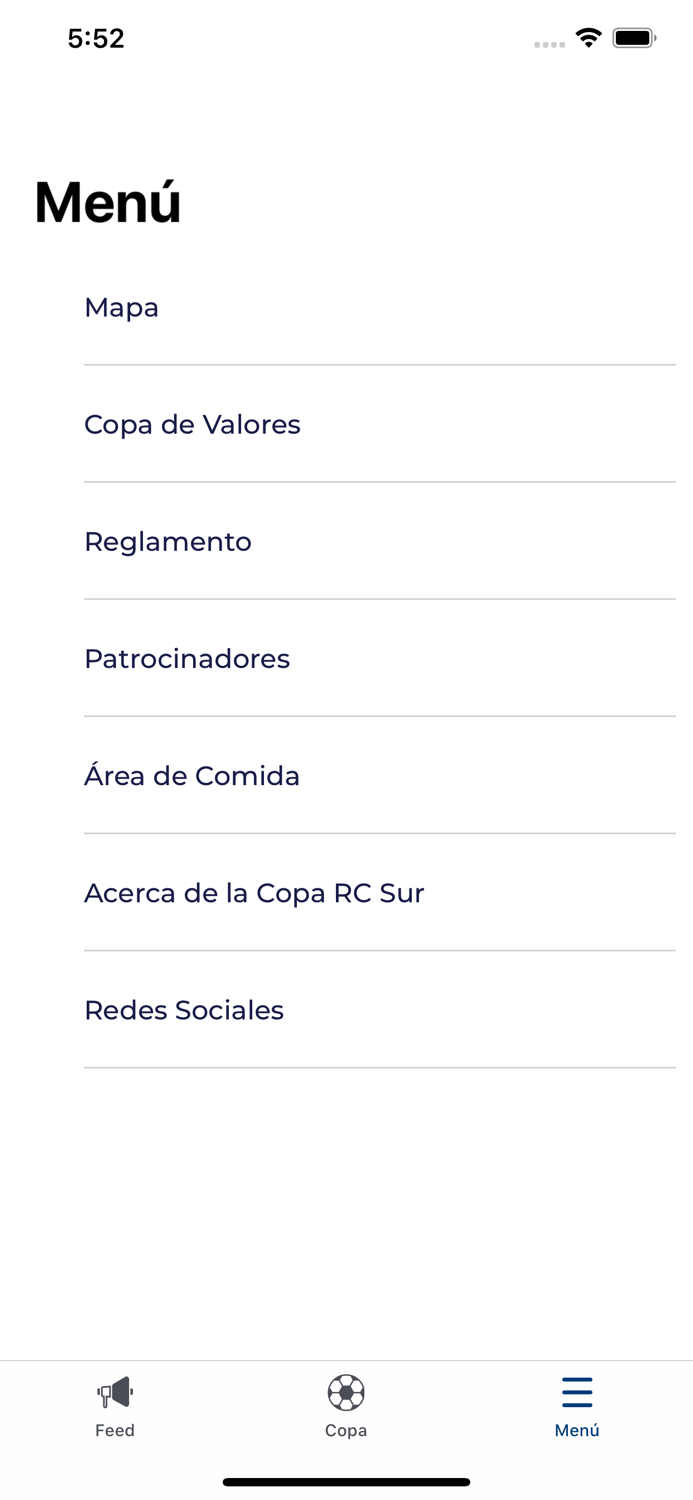This screenshot has width=693, height=1500.
Task: Tap the battery indicator icon
Action: pyautogui.click(x=634, y=37)
